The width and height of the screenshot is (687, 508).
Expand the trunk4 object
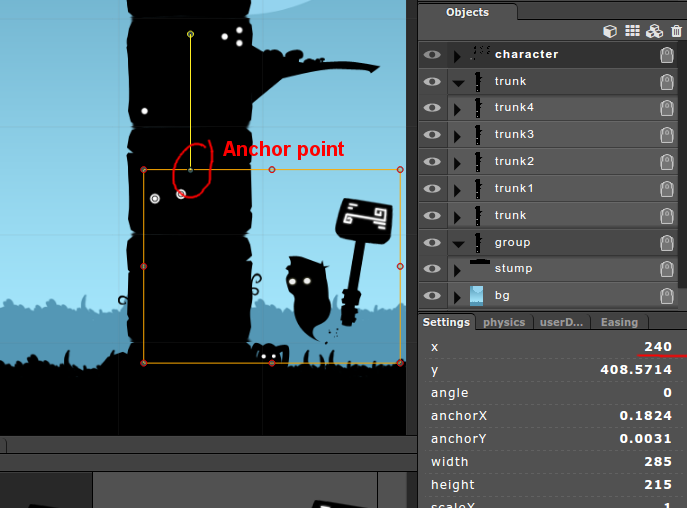457,110
